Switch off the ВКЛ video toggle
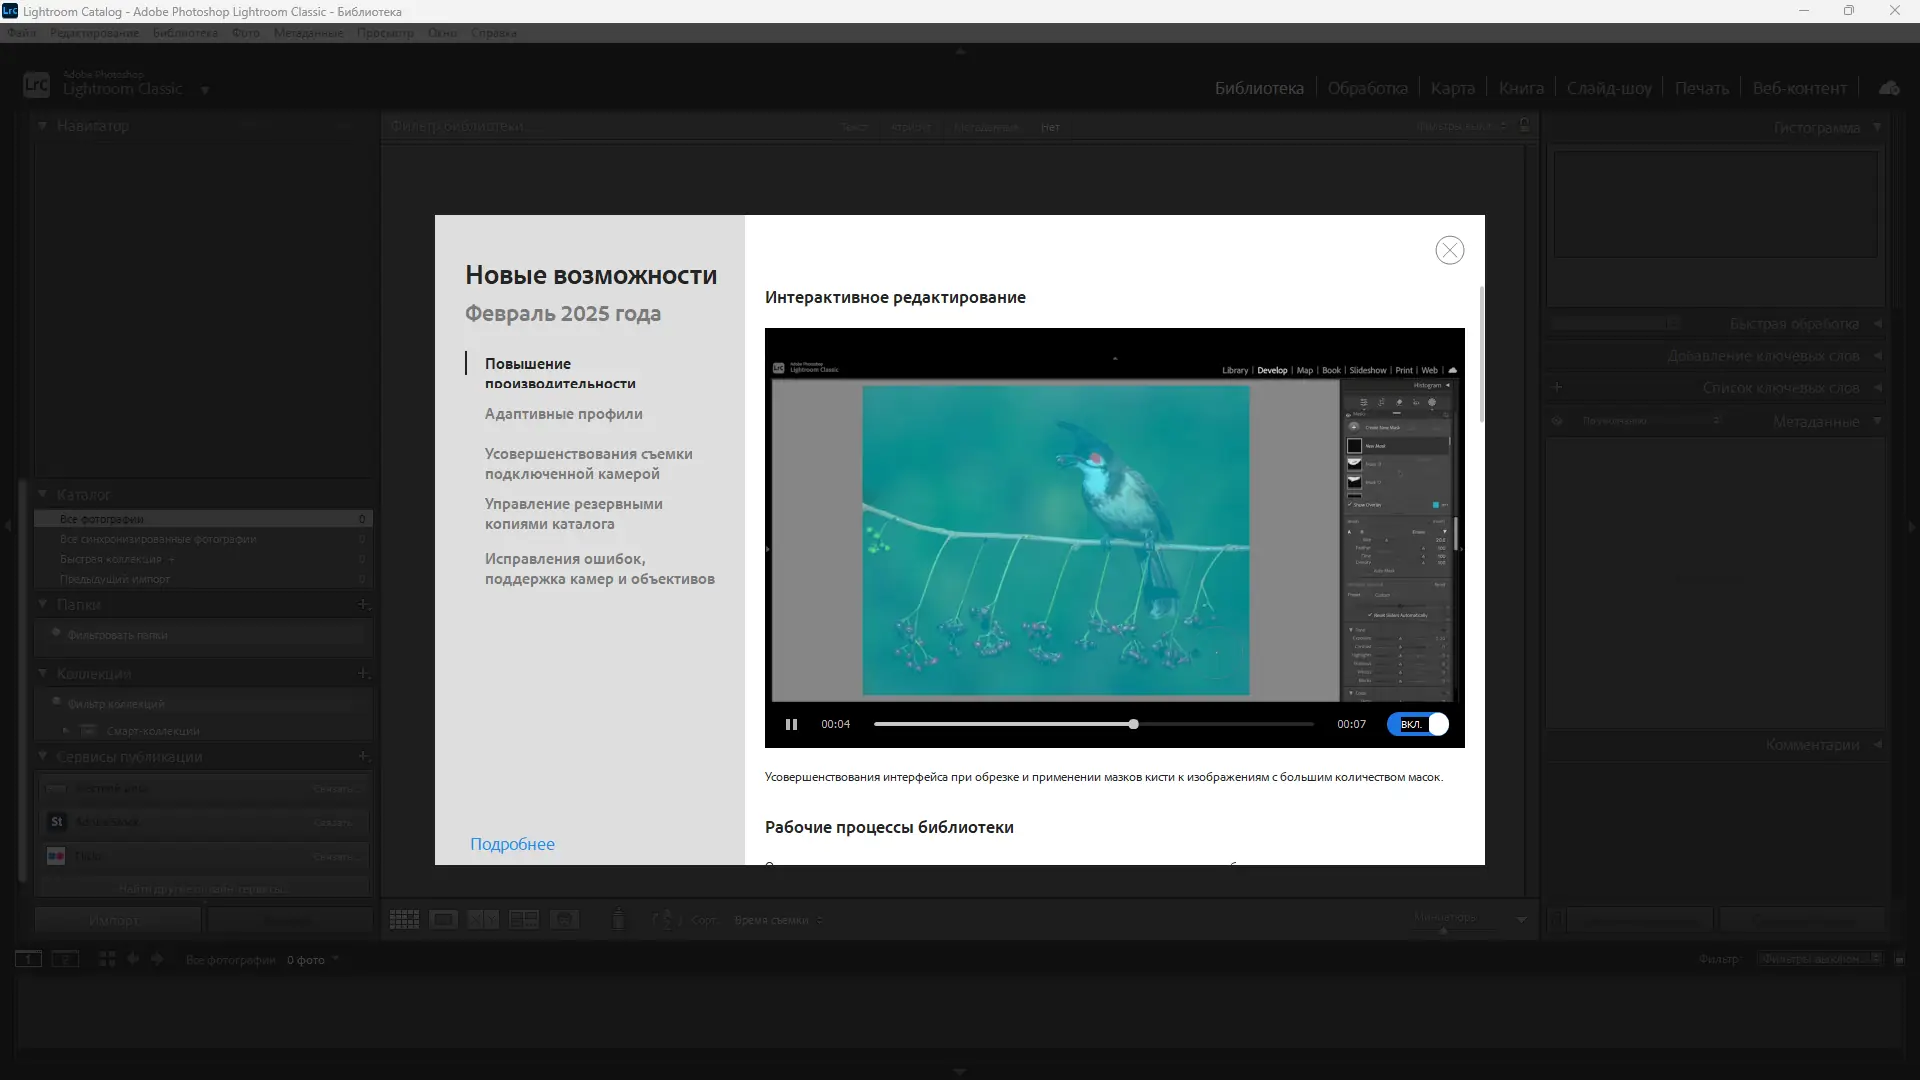1920x1080 pixels. [1418, 724]
